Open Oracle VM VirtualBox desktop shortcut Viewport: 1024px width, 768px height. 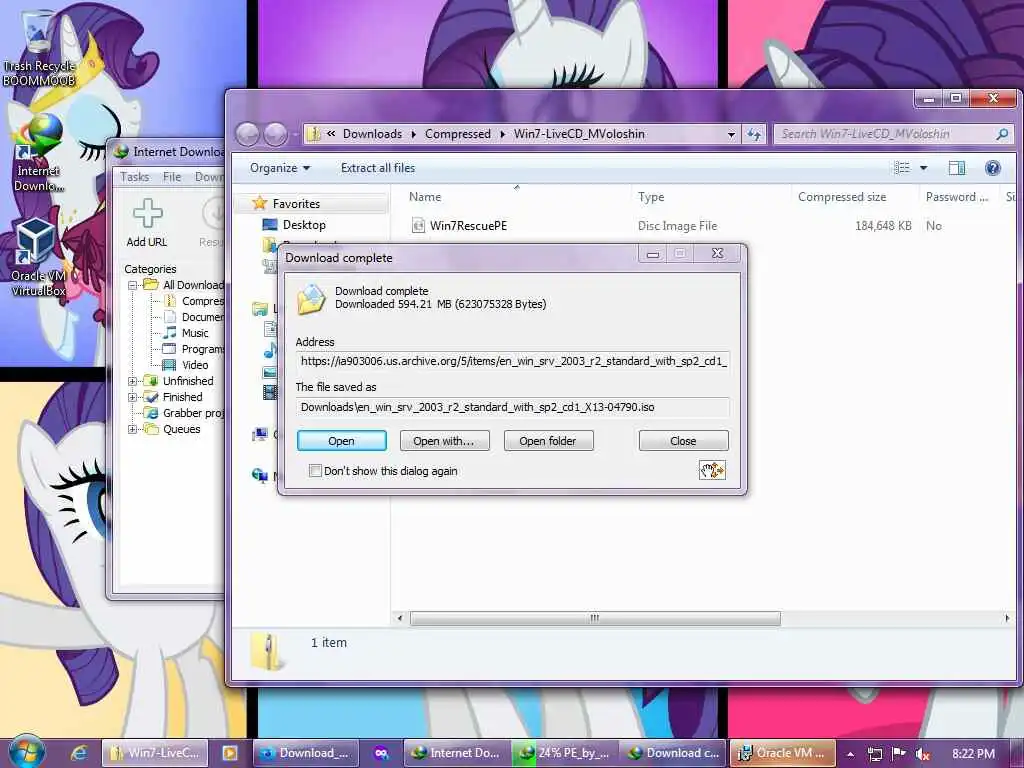pyautogui.click(x=38, y=258)
